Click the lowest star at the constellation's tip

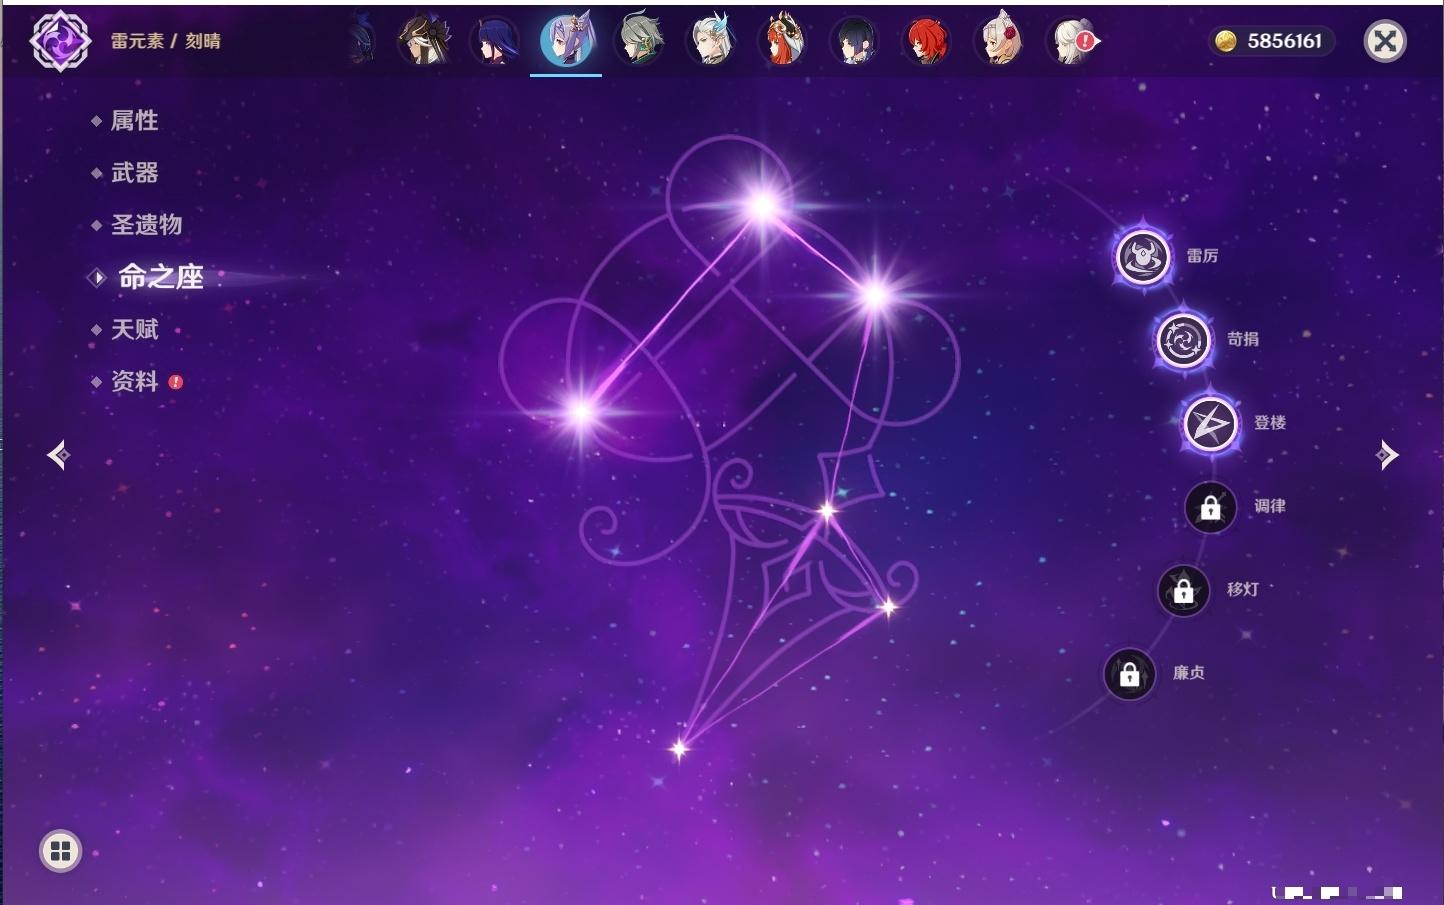click(679, 748)
